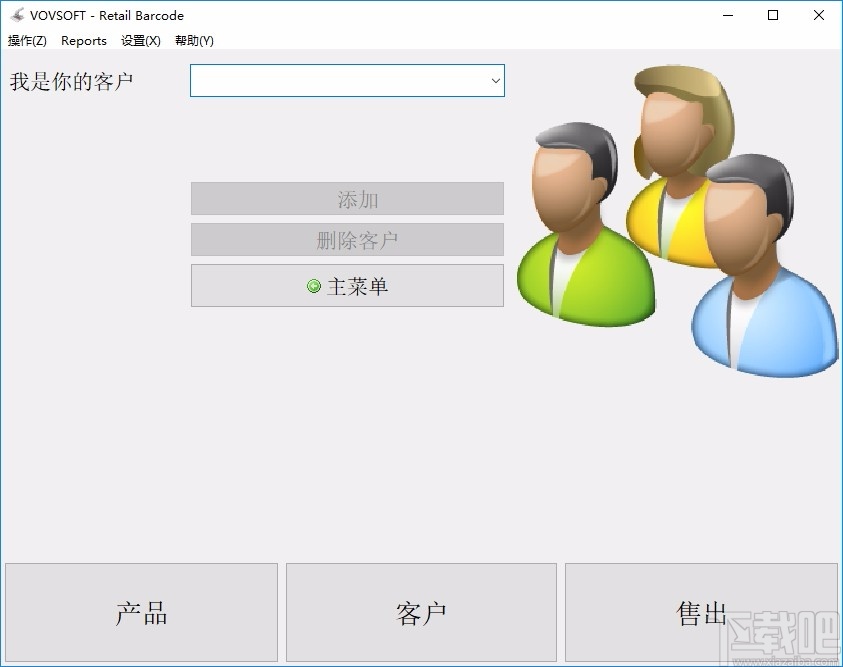Click the 删除客户 delete customer button

pyautogui.click(x=347, y=240)
